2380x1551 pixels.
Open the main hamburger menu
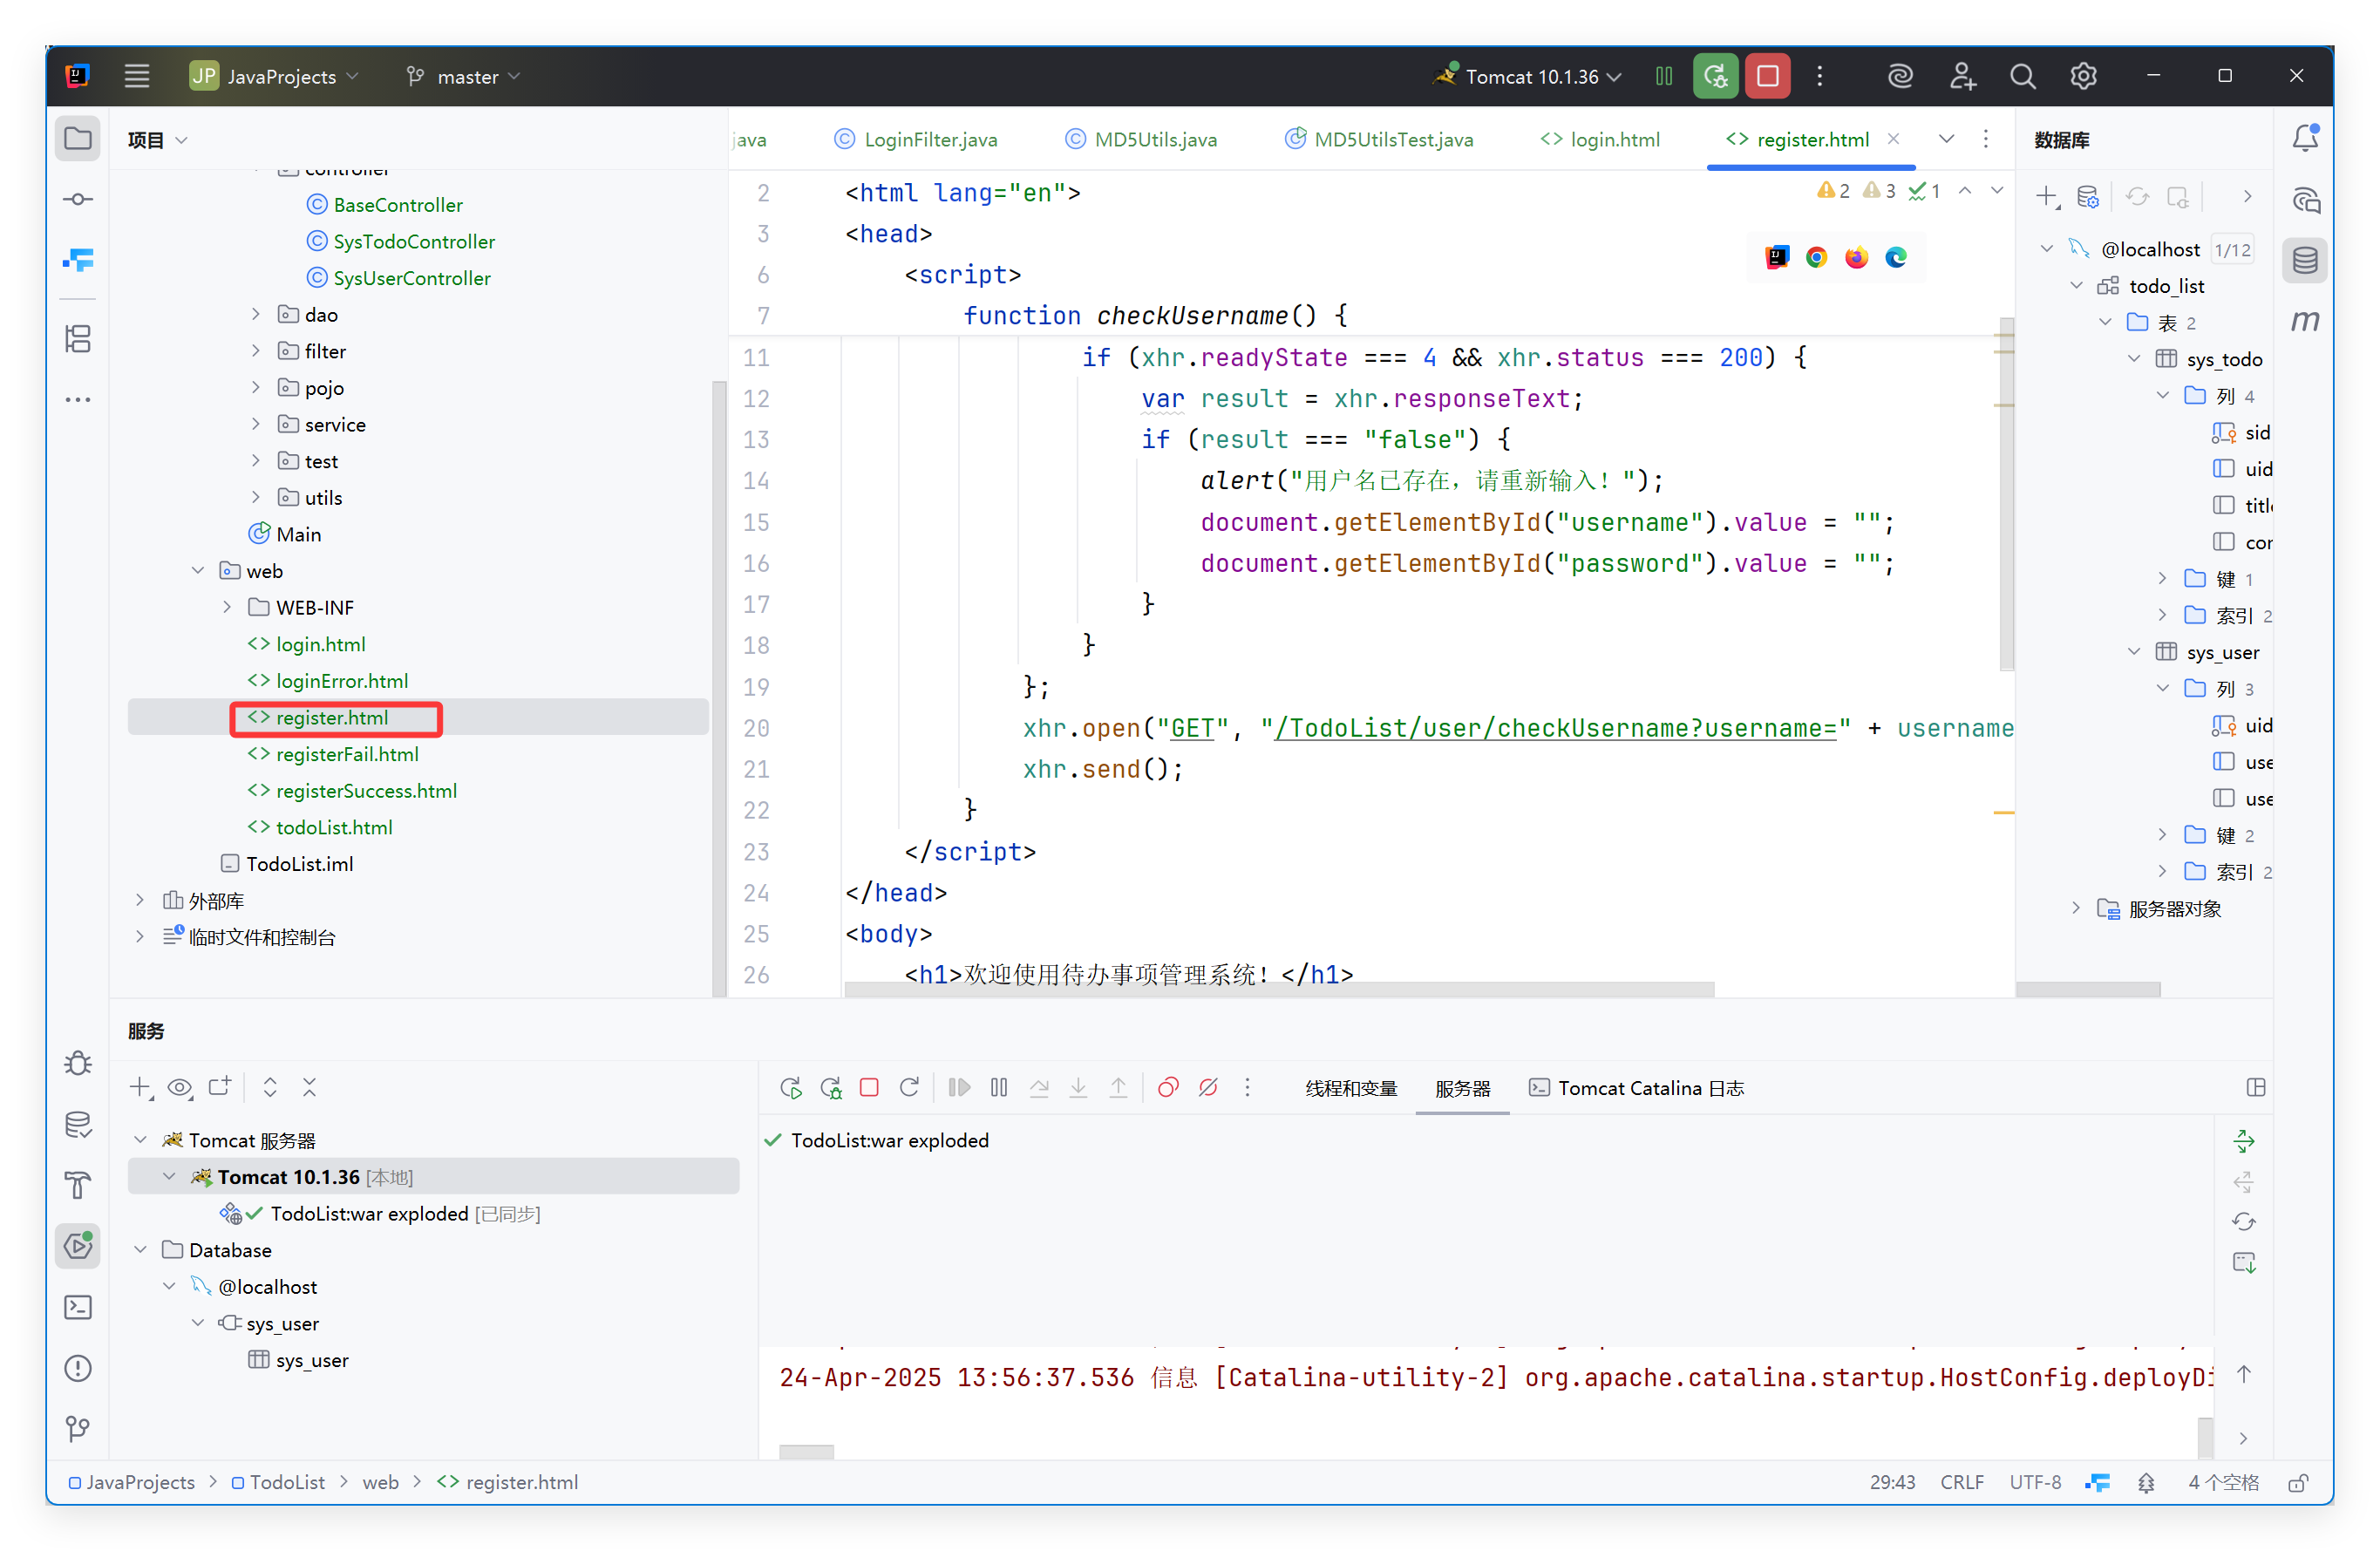click(137, 76)
